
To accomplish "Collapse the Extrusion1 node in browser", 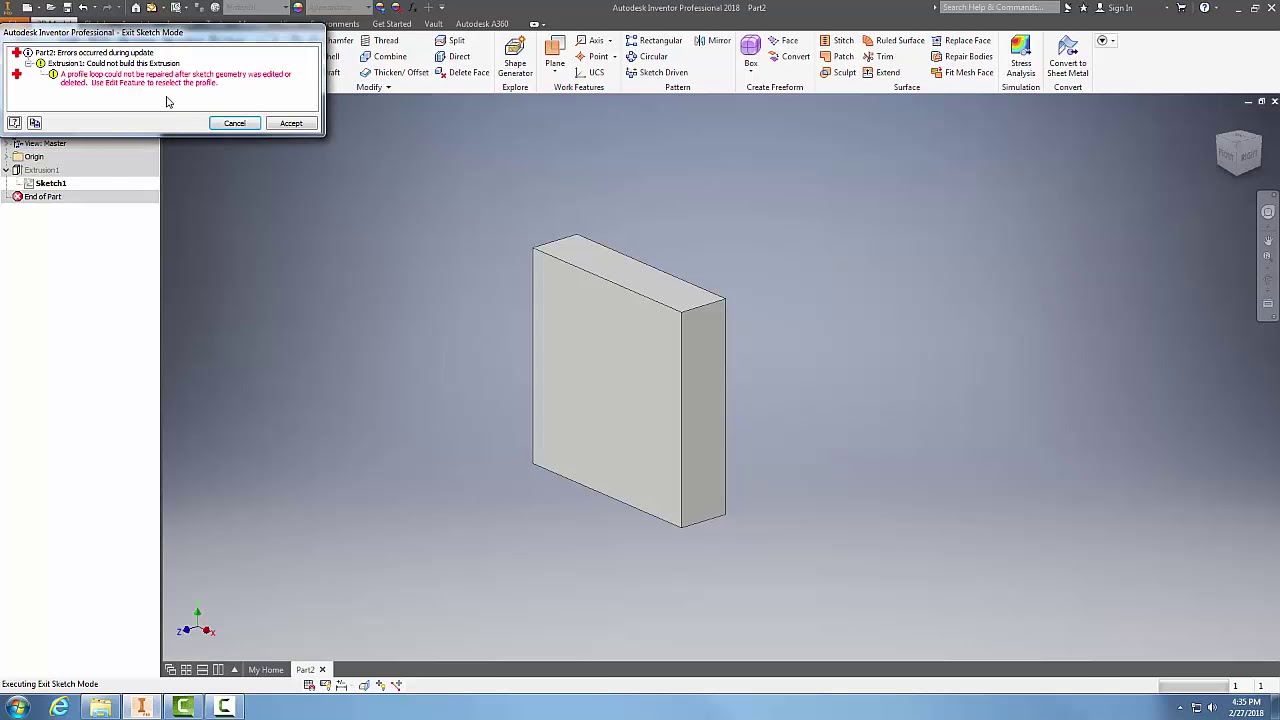I will [x=5, y=170].
